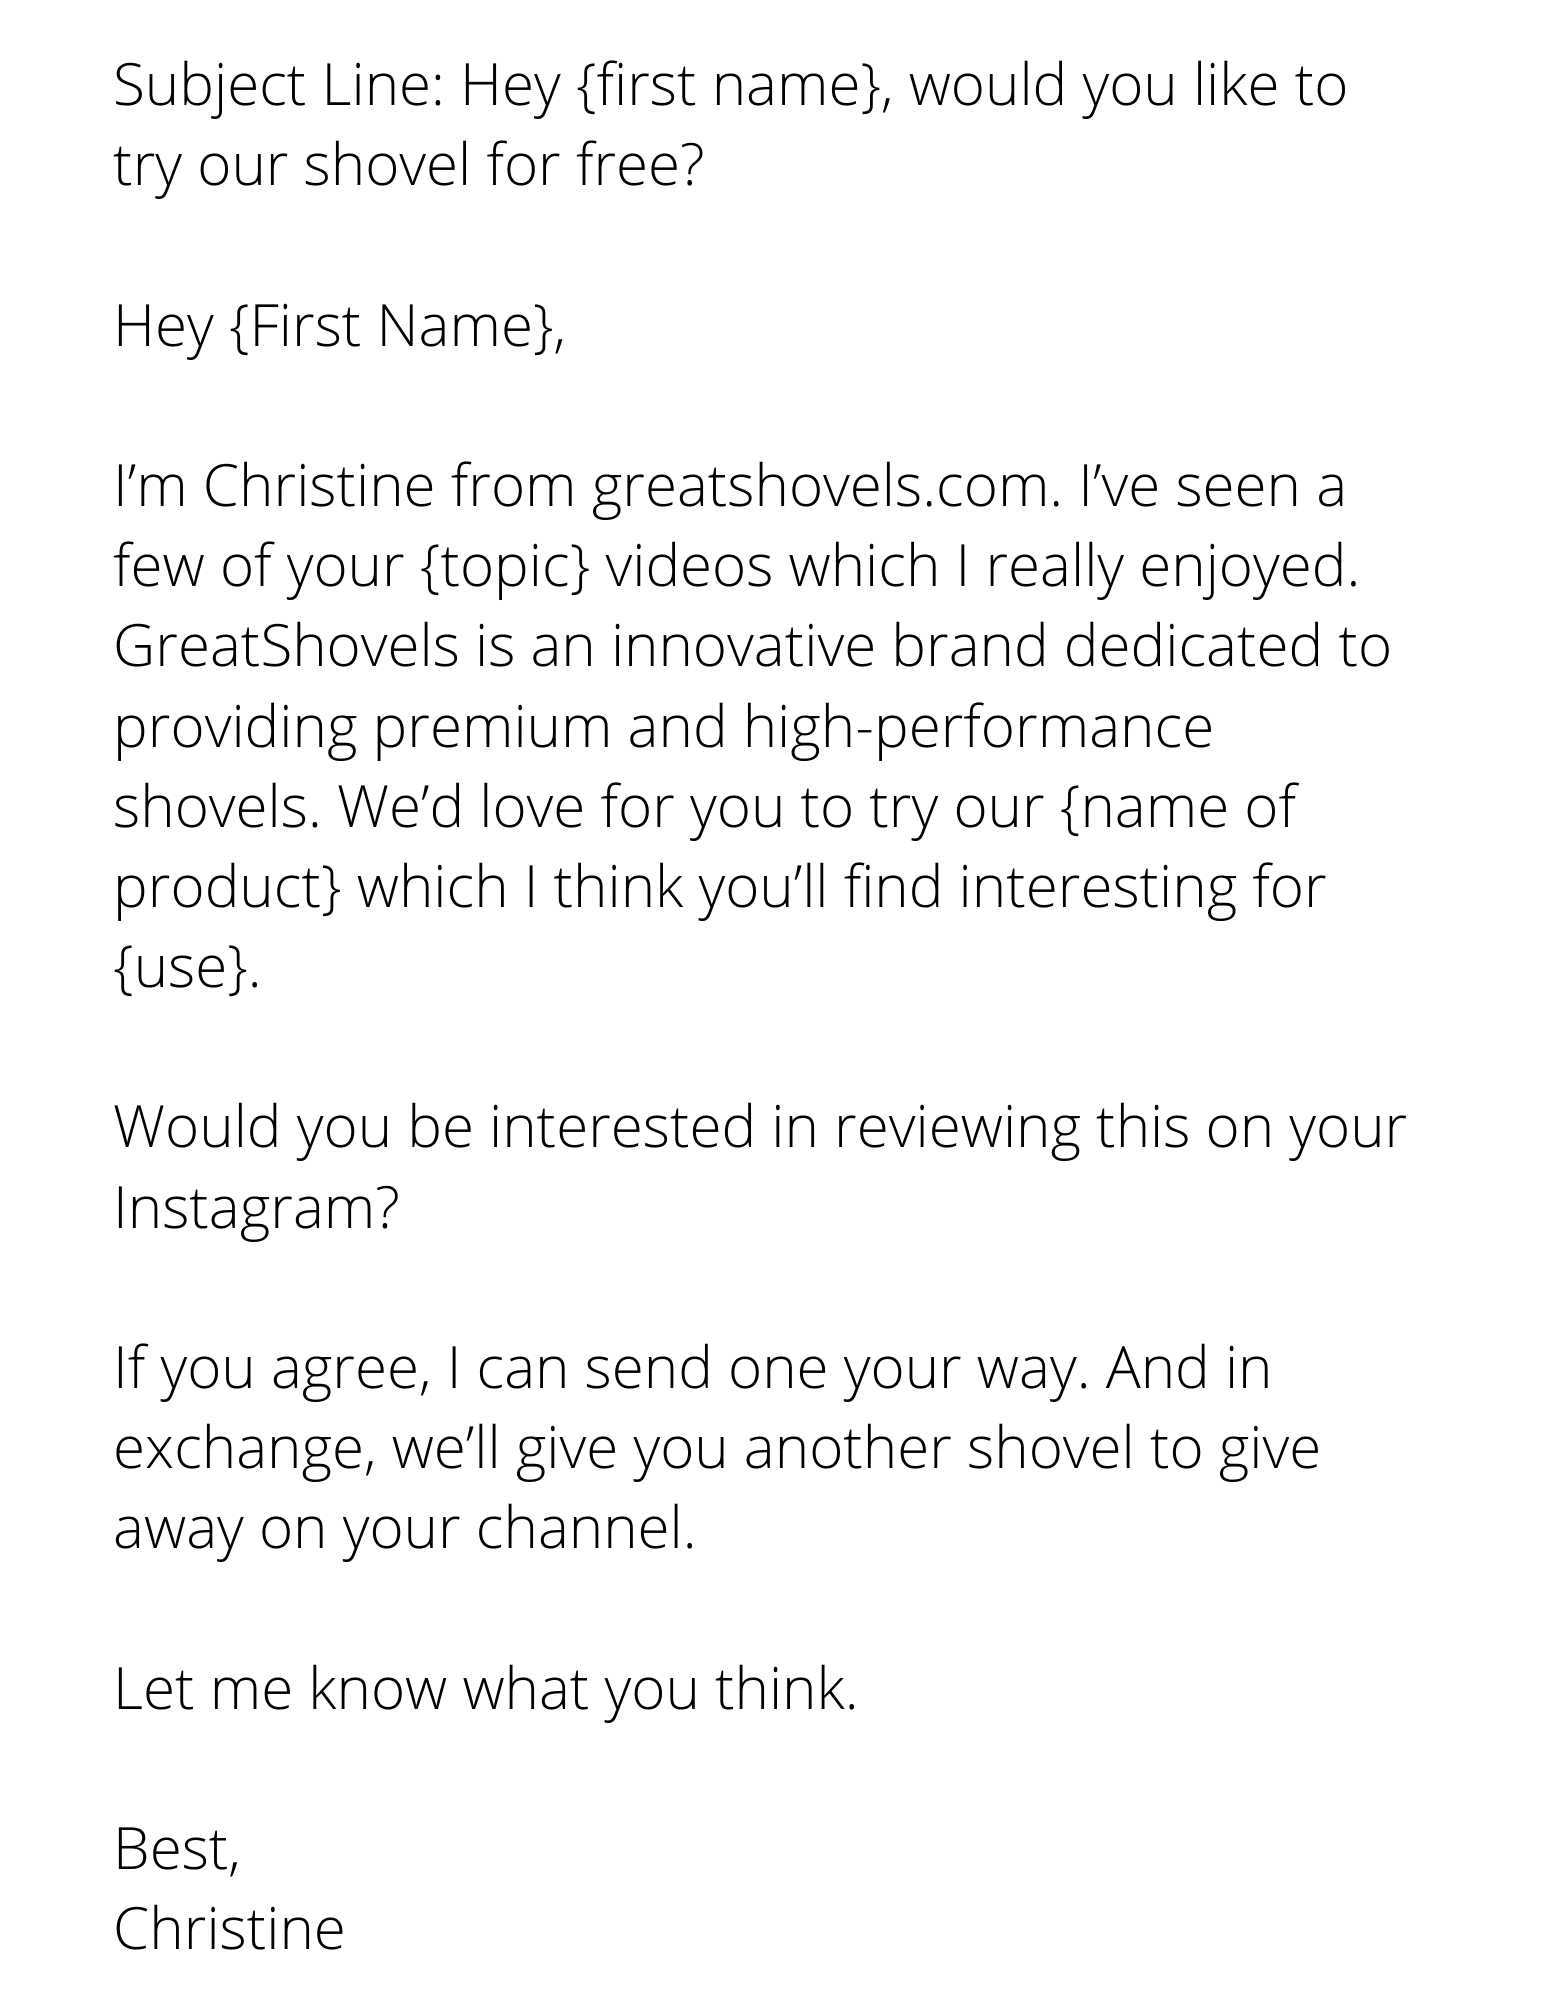Click the word 'high-performance'
The height and width of the screenshot is (2000, 1545).
[x=977, y=729]
